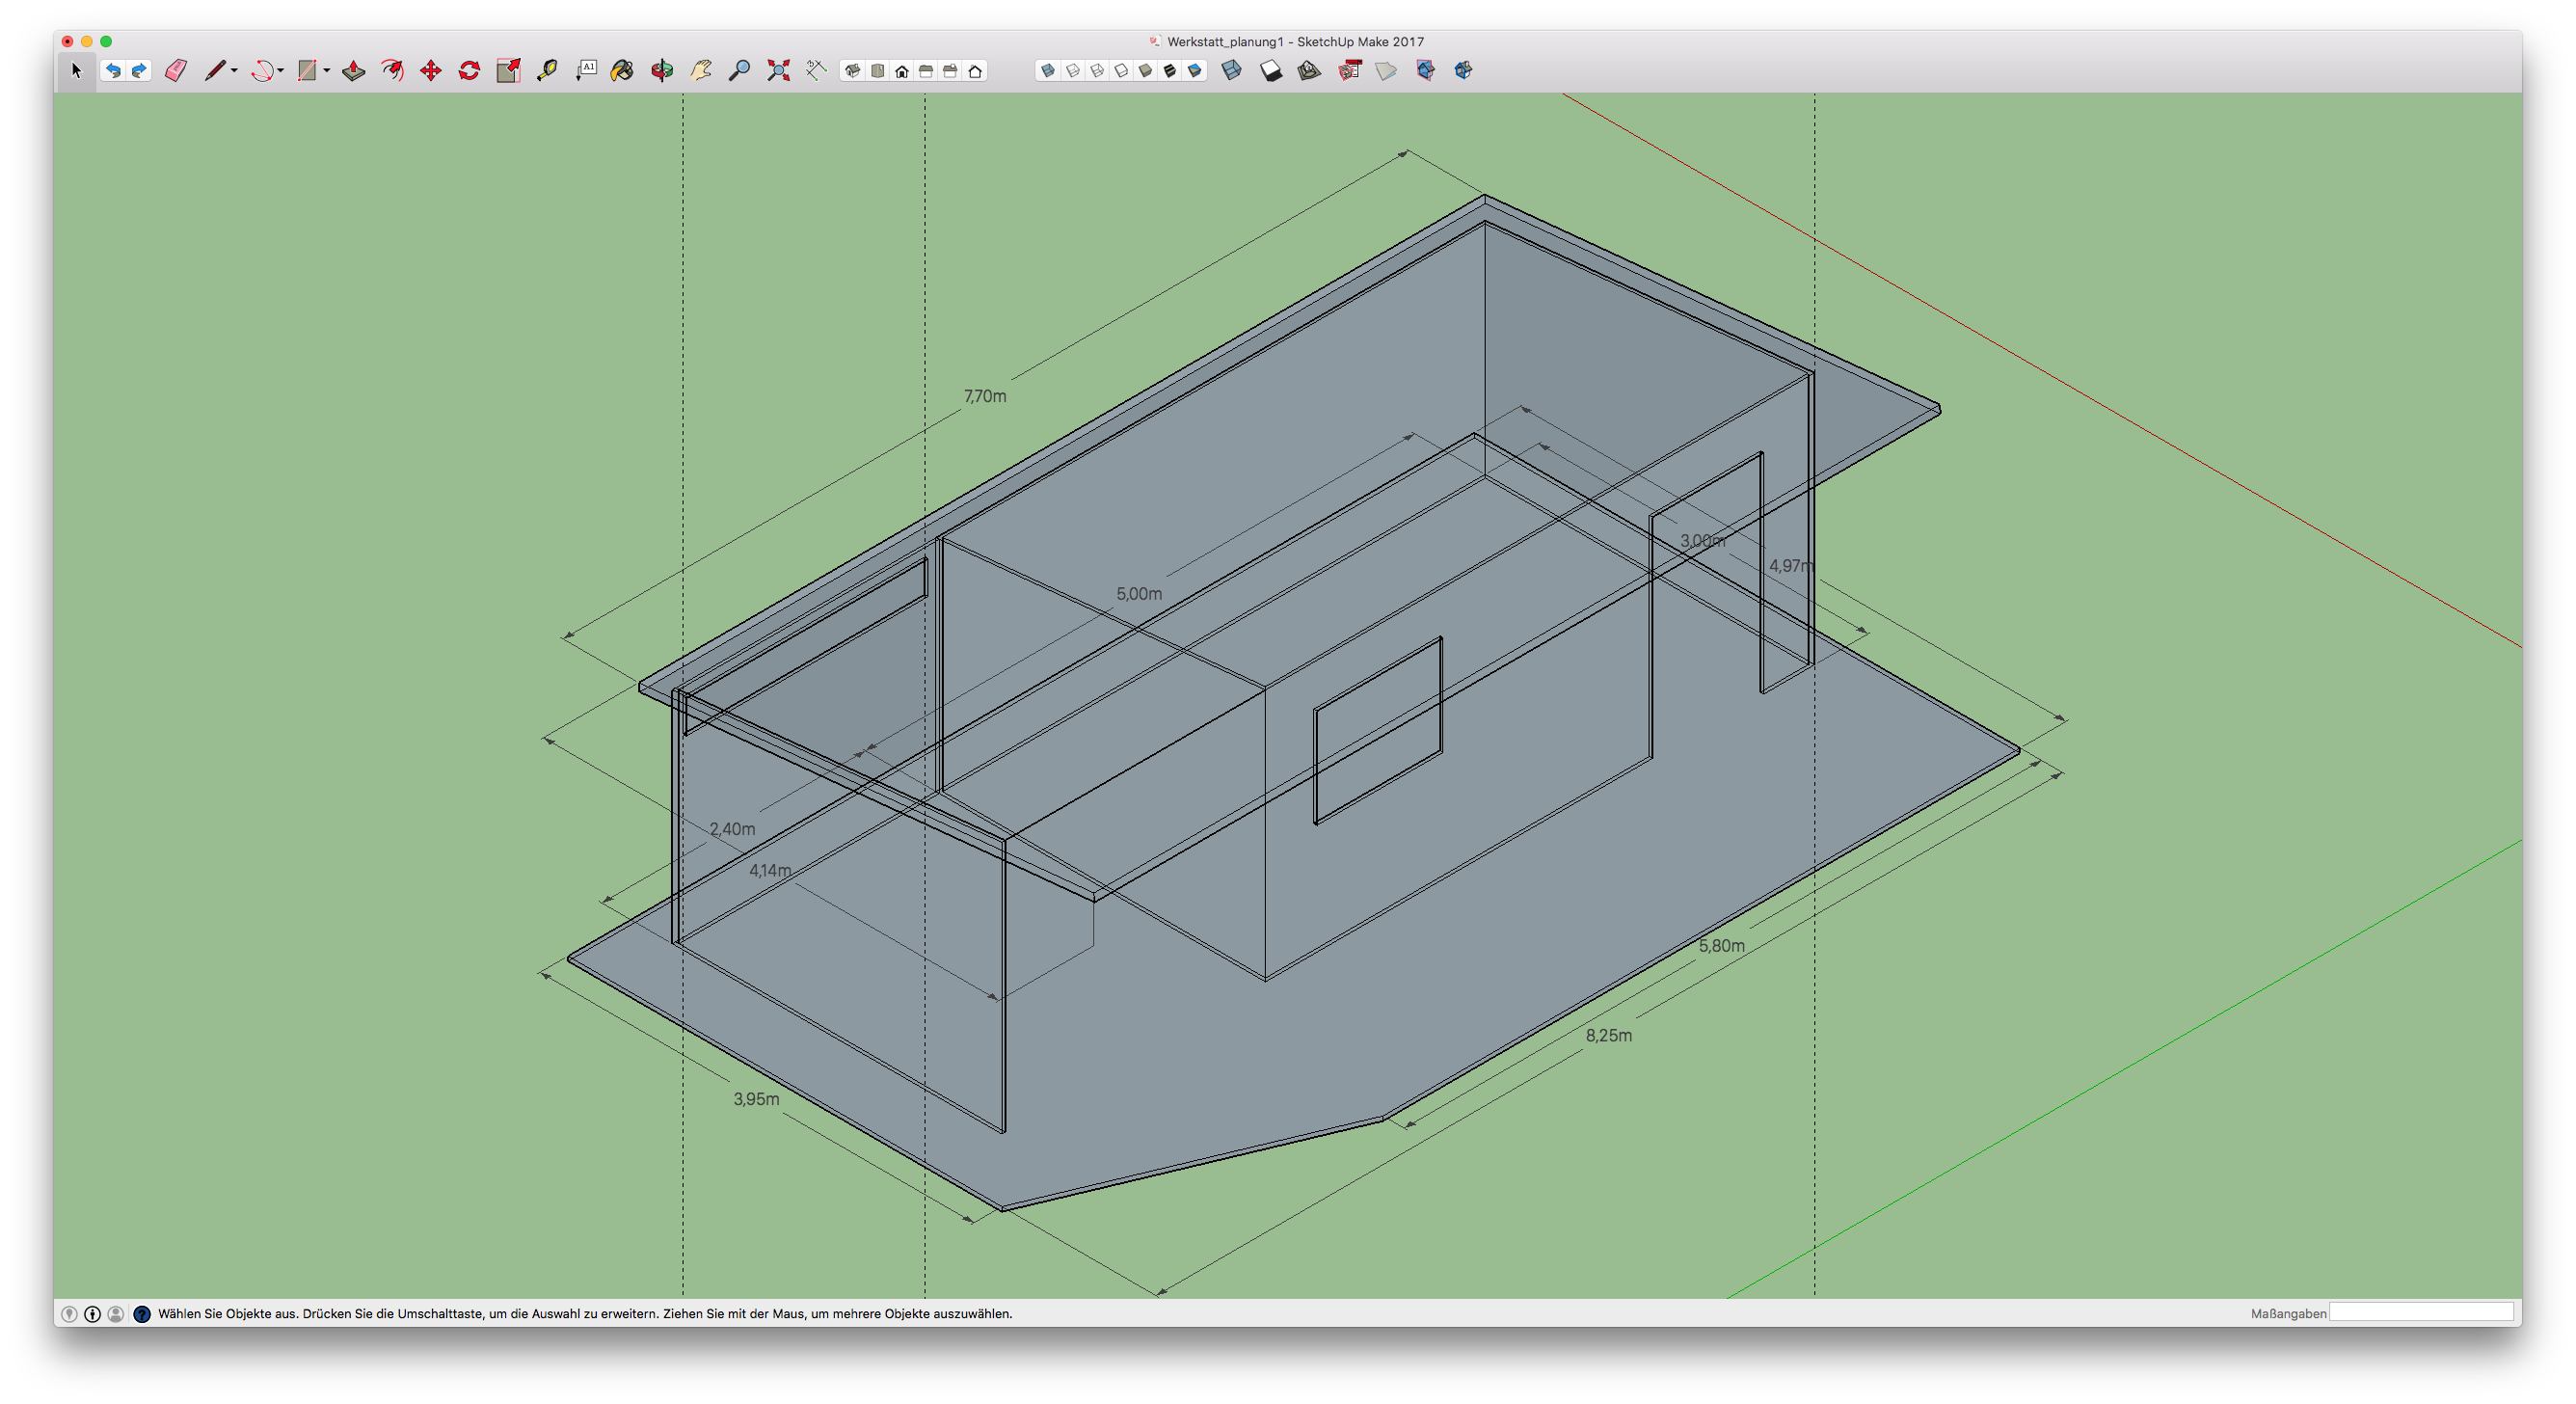Pick the Paint Bucket tool
Viewport: 2576px width, 1404px height.
tap(622, 70)
